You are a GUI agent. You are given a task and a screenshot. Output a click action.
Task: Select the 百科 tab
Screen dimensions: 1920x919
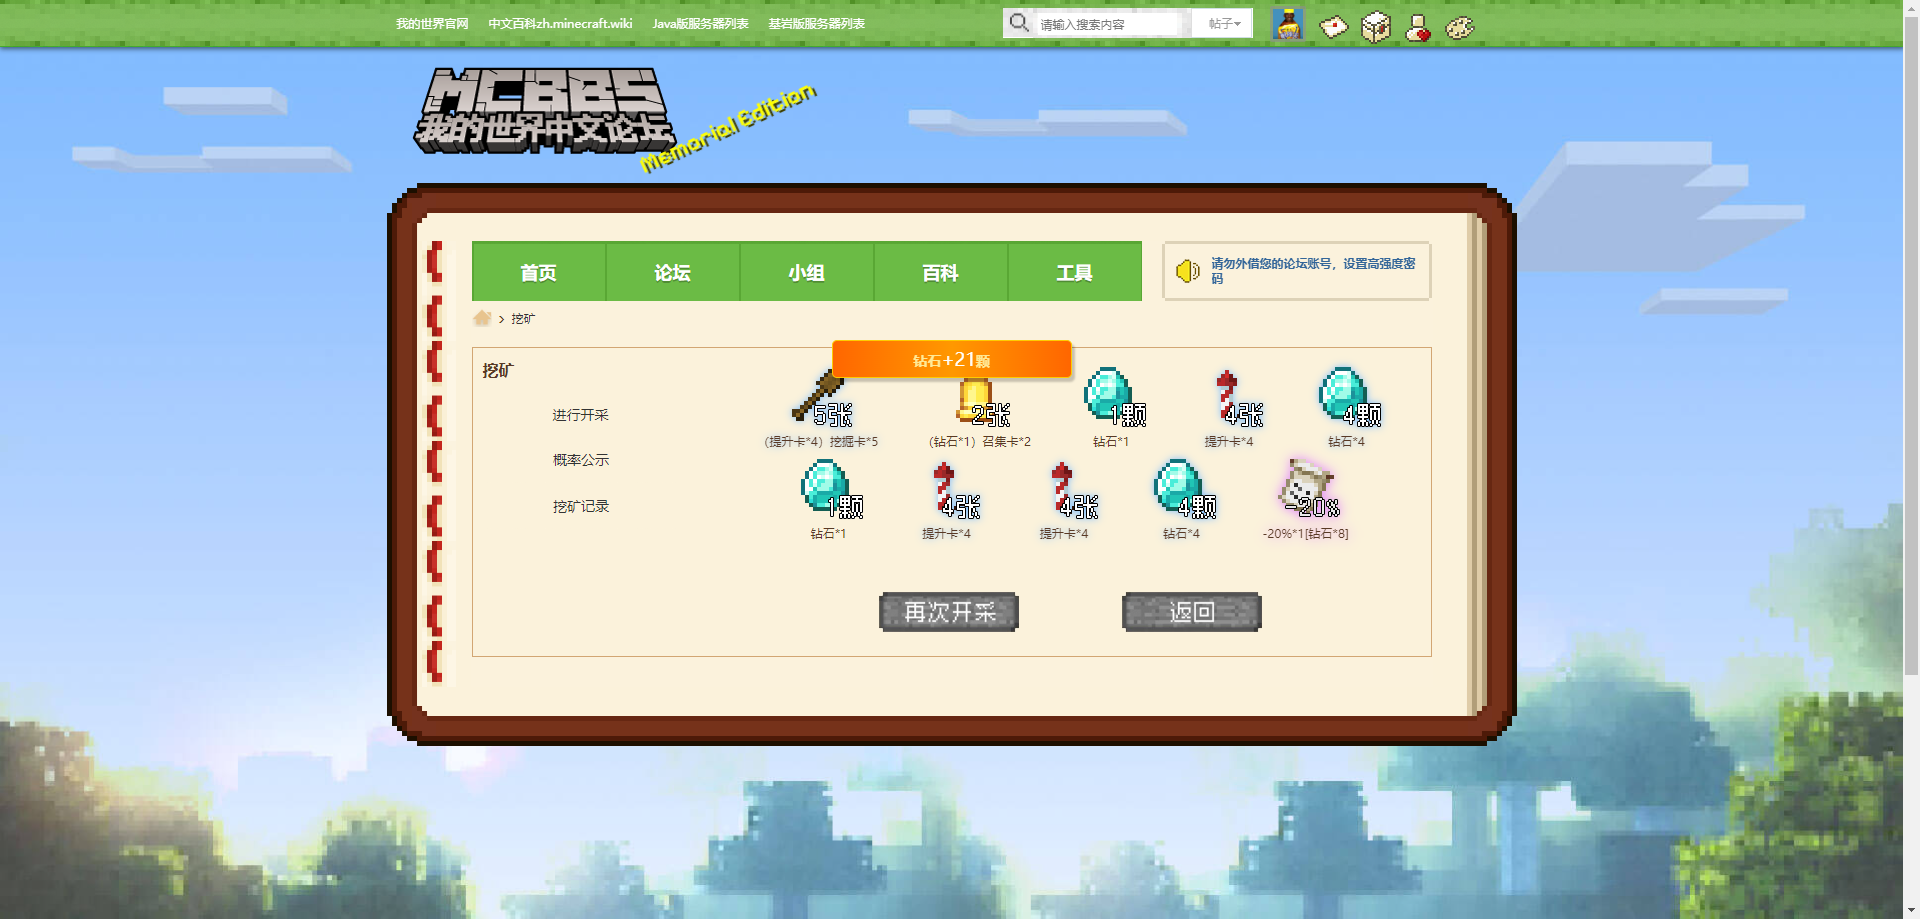[x=940, y=272]
